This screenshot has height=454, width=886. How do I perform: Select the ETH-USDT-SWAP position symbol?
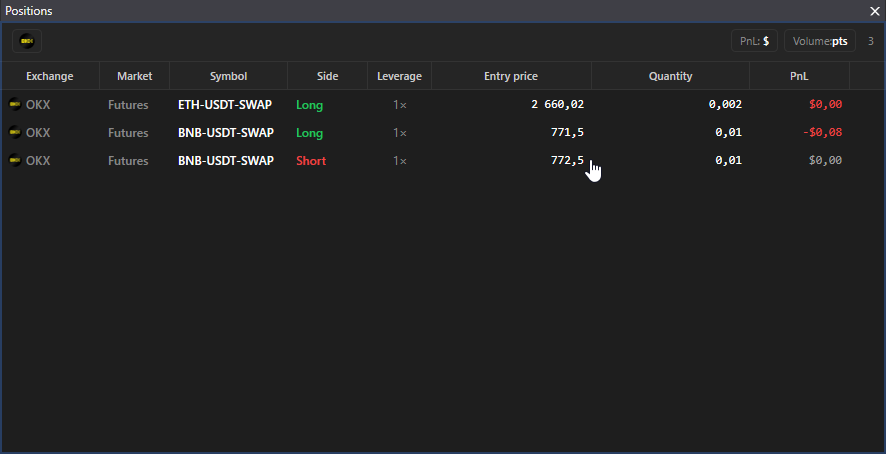[x=225, y=105]
